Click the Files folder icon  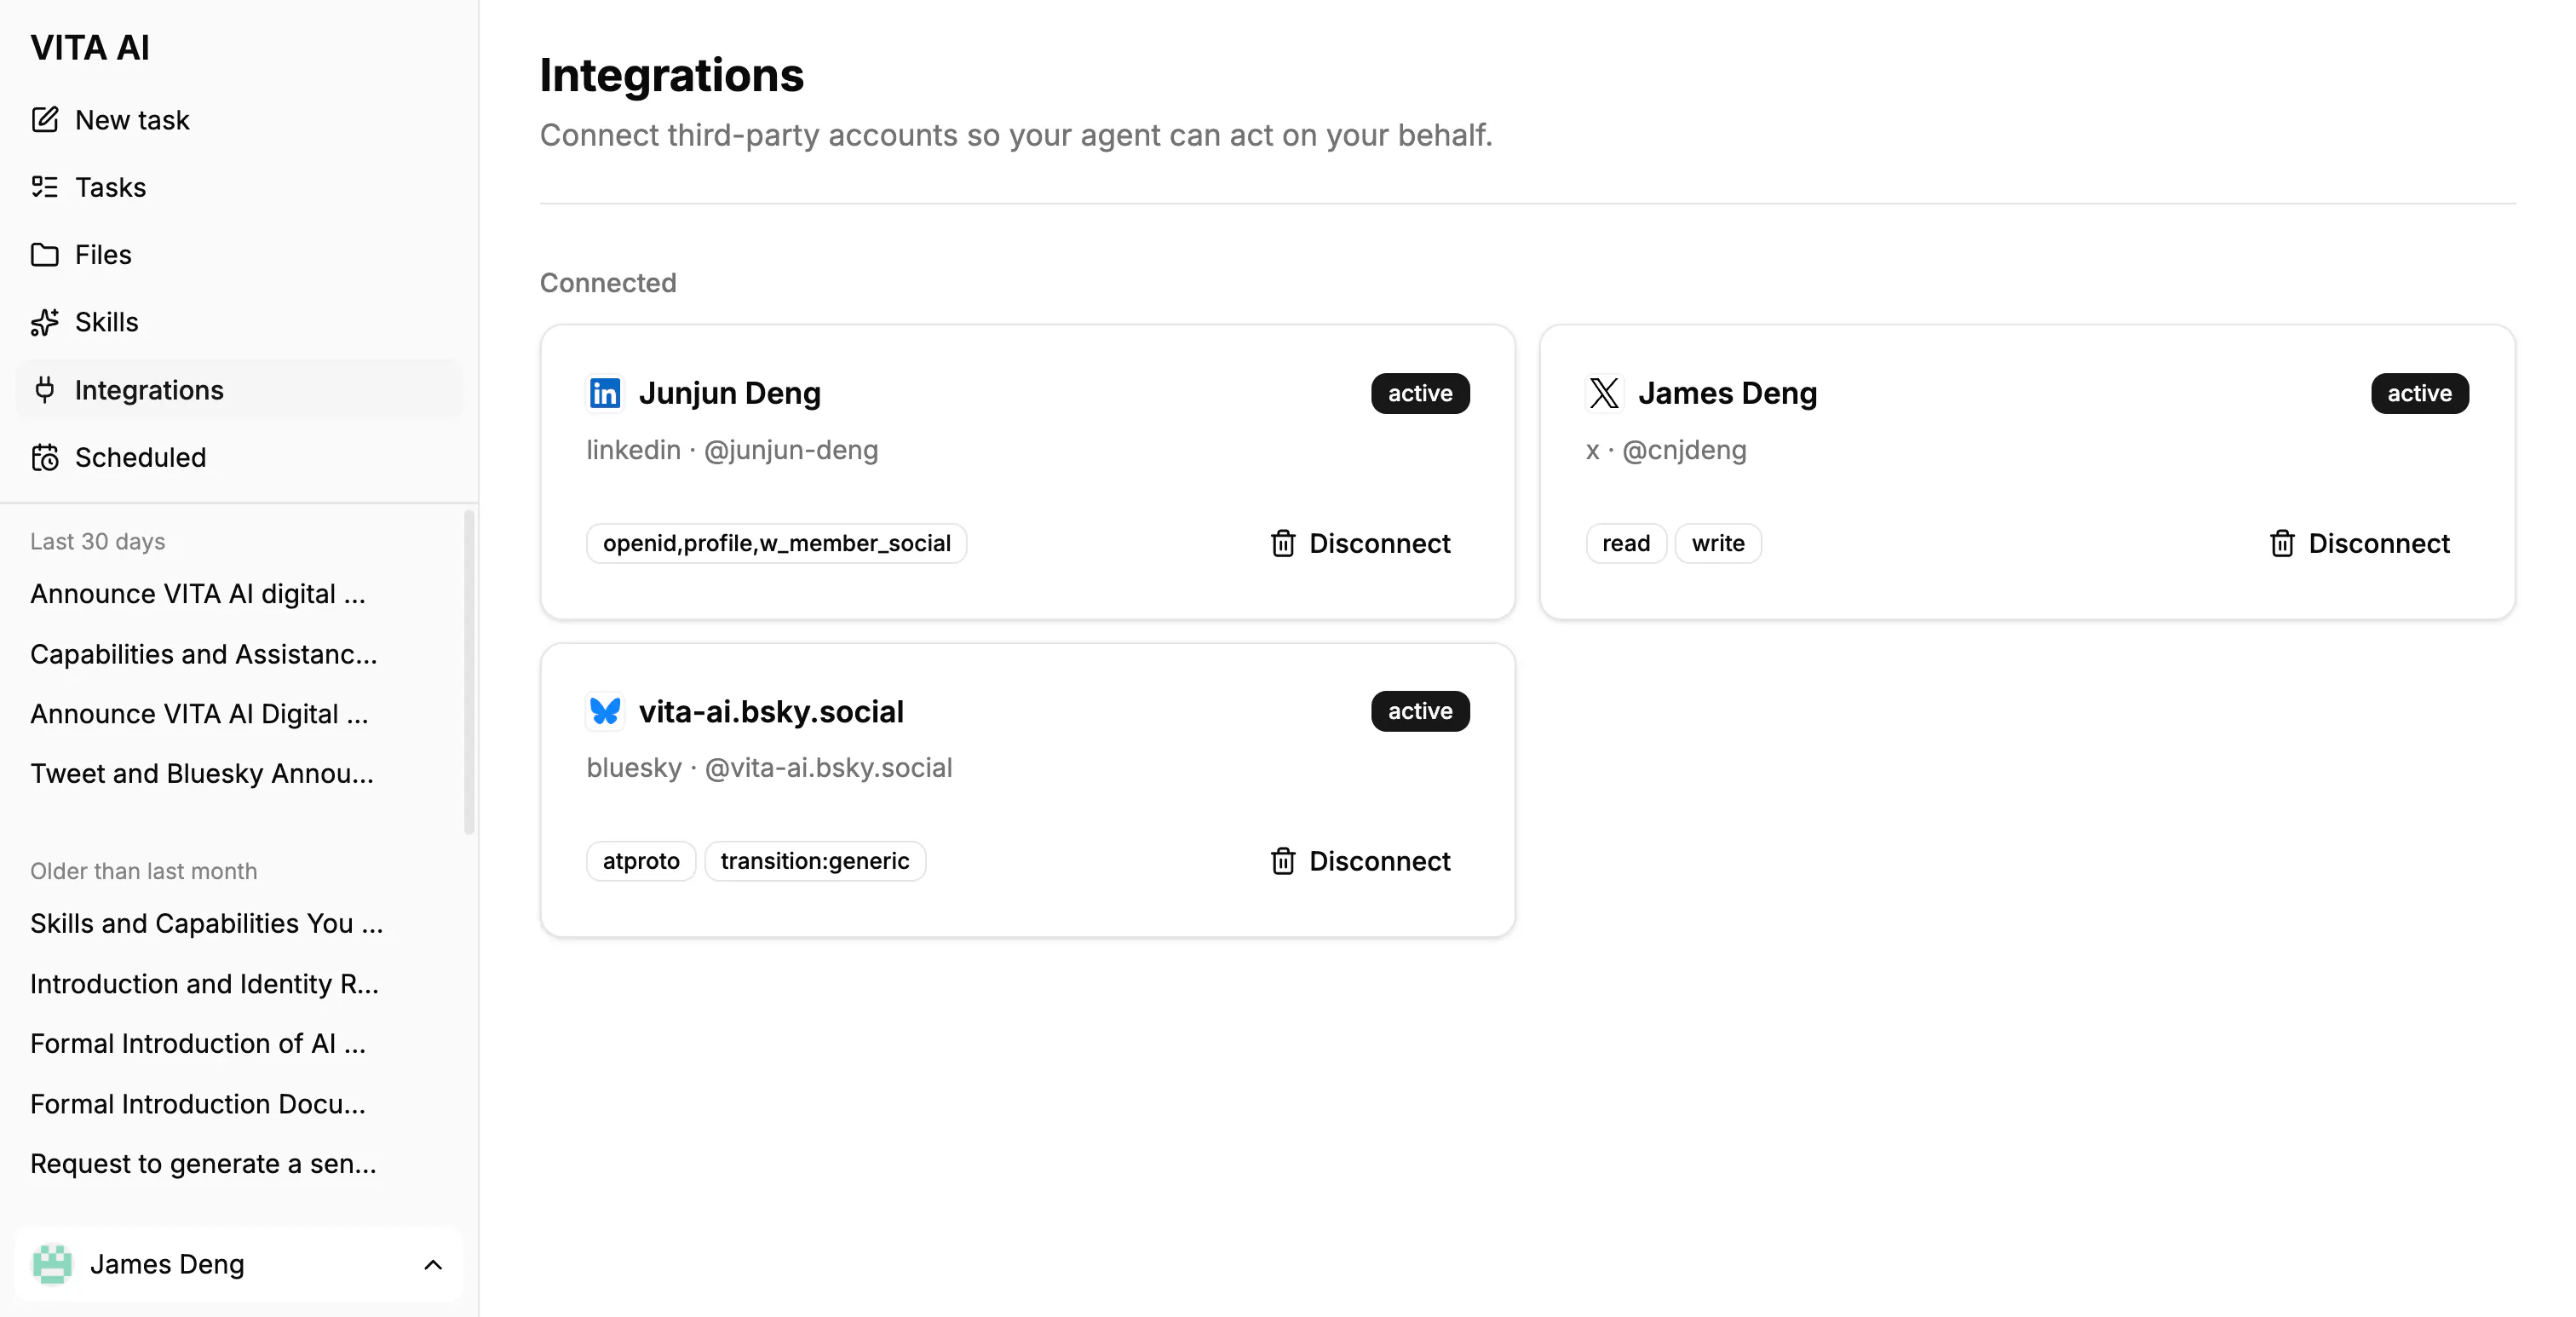[x=45, y=255]
